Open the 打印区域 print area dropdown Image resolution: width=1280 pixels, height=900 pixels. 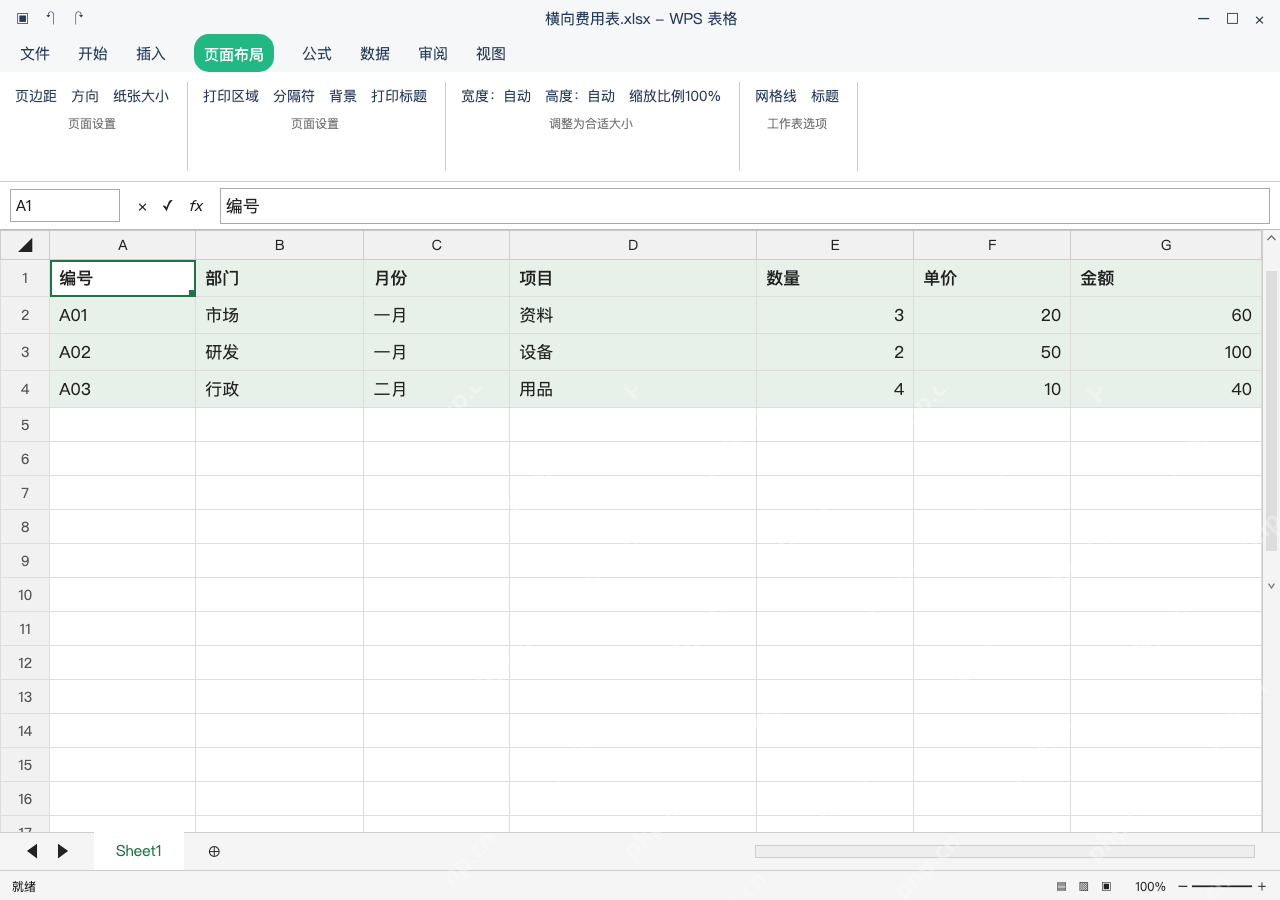tap(231, 96)
